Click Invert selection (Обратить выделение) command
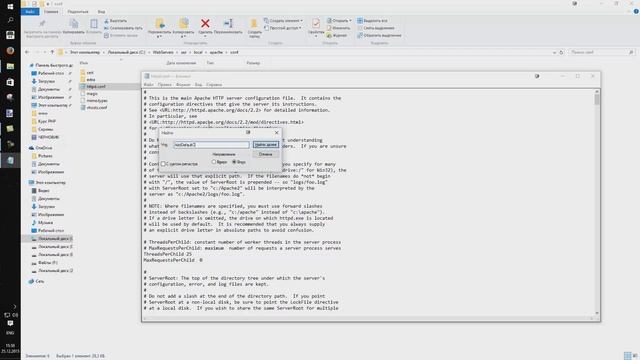640x360 pixels. pos(379,36)
